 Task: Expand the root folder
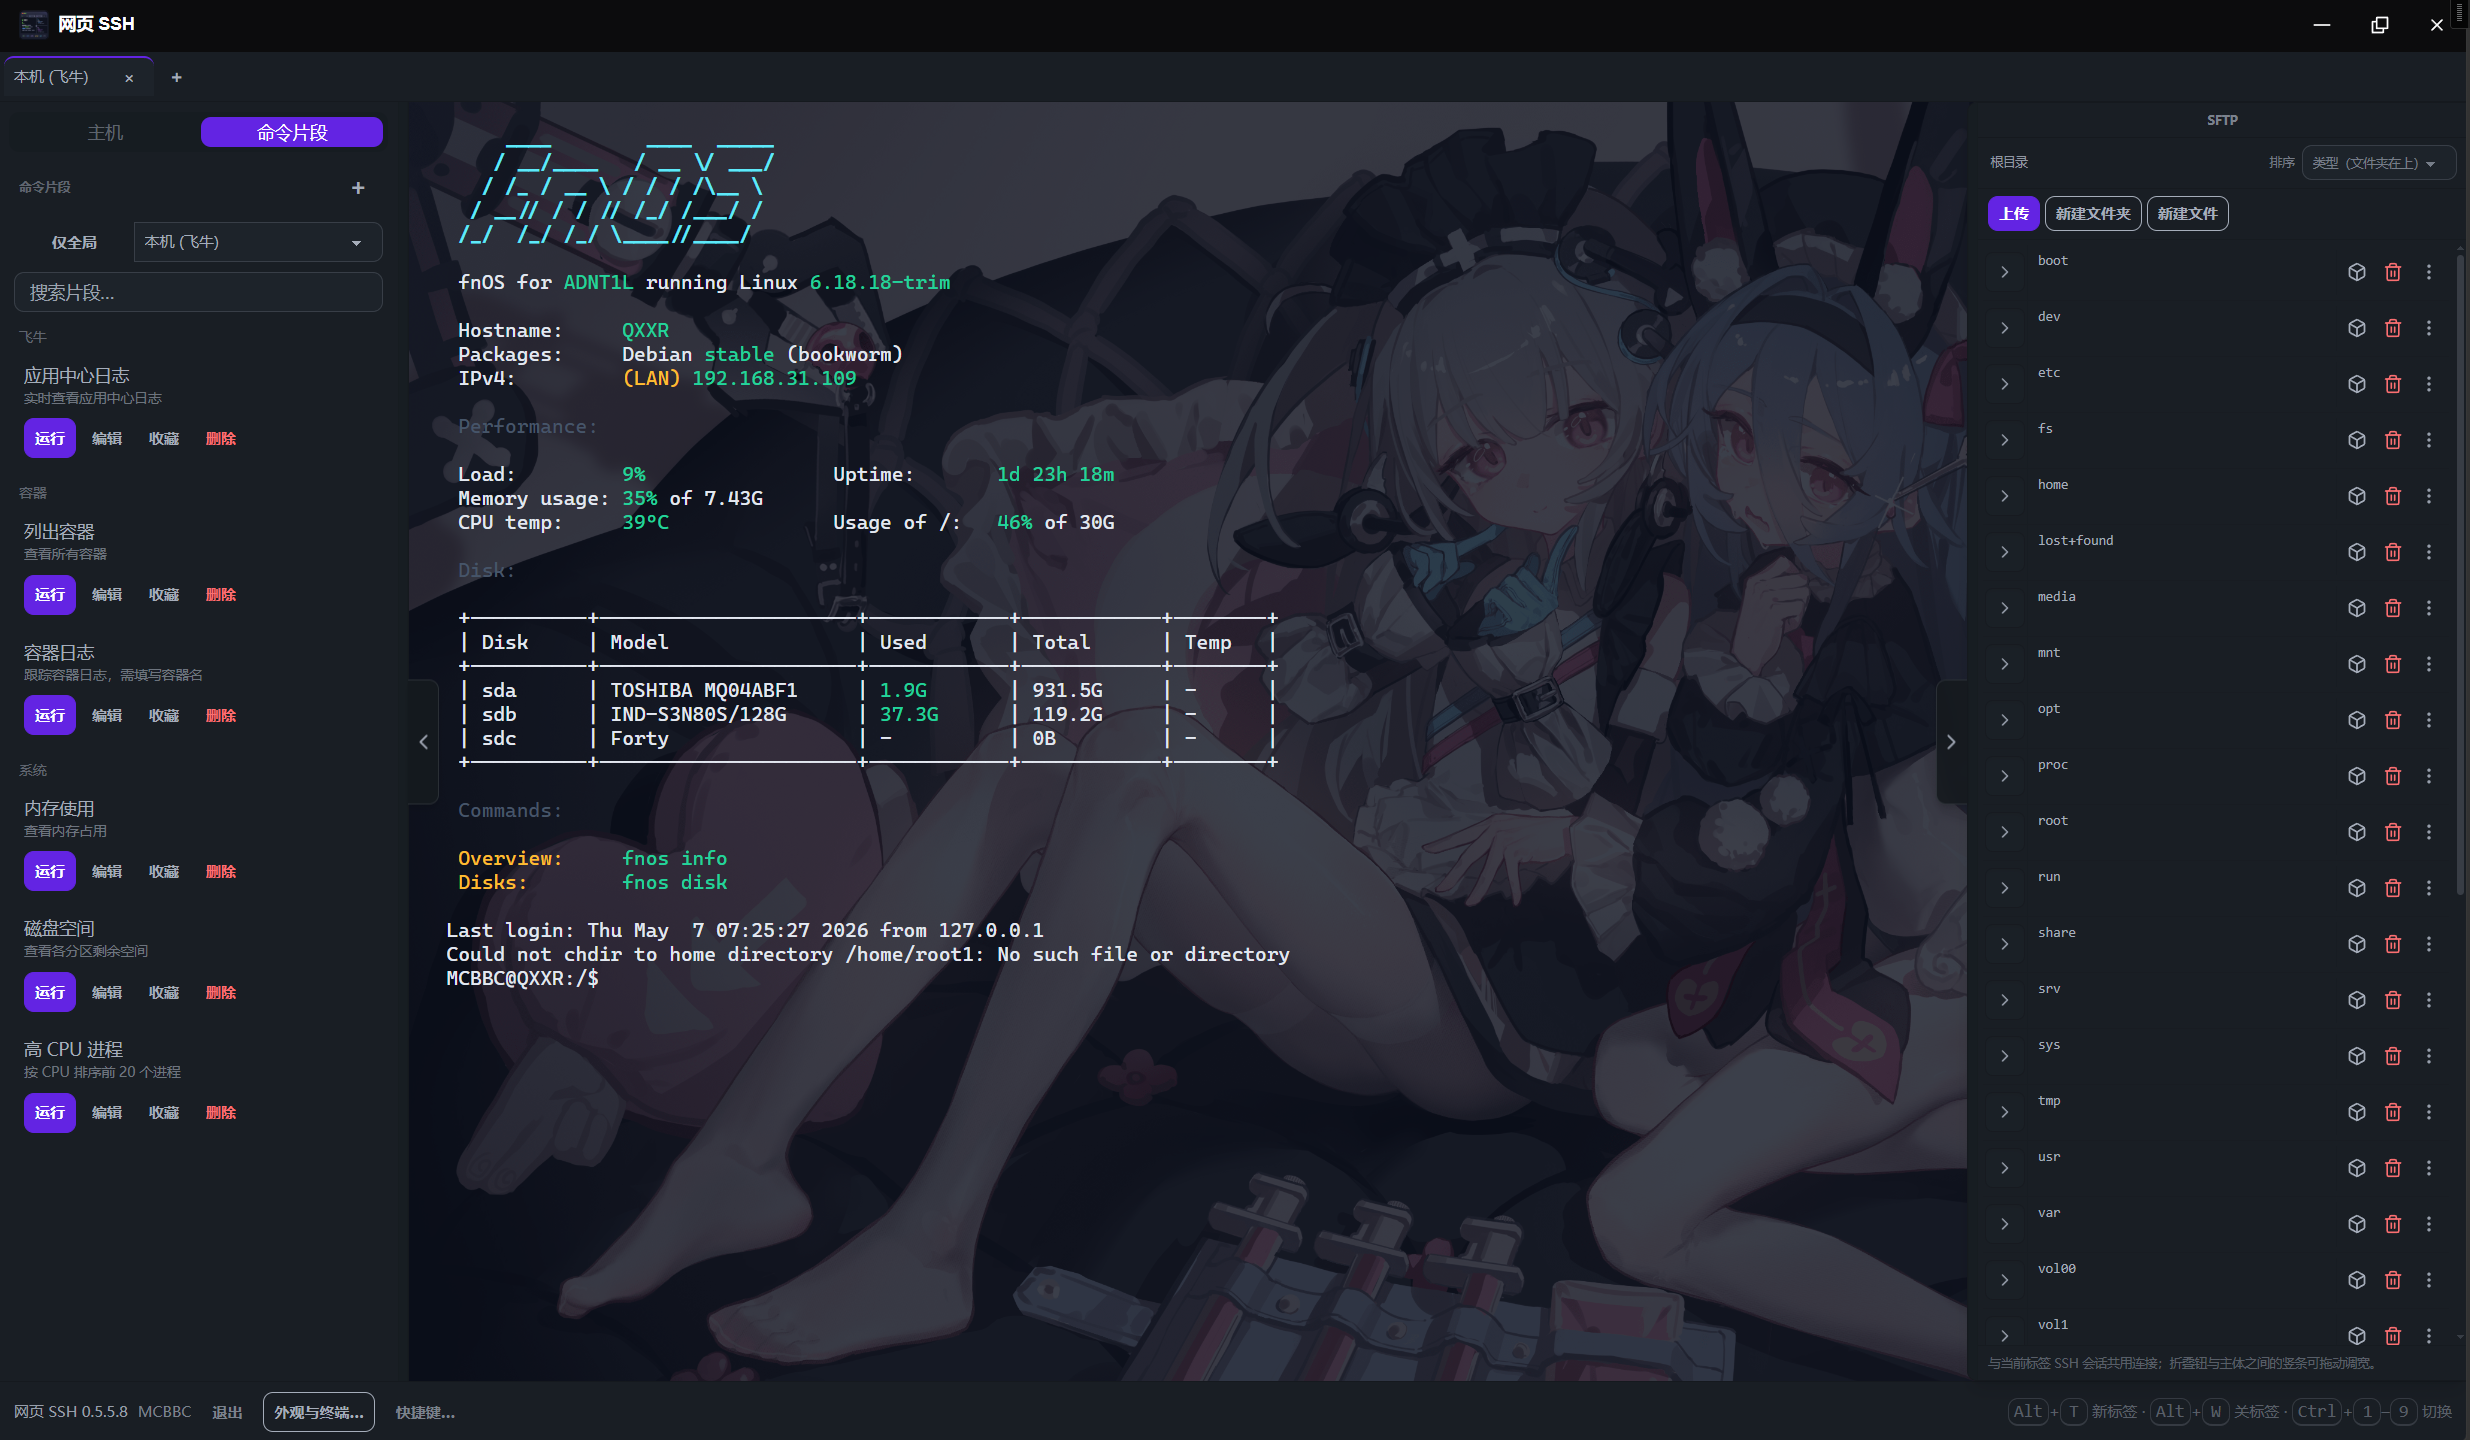tap(2004, 832)
